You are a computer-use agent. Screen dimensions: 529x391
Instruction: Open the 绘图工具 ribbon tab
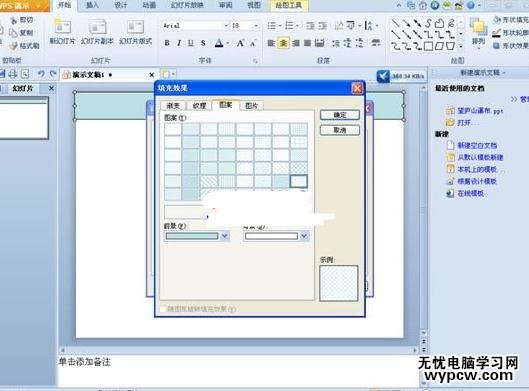(x=288, y=5)
